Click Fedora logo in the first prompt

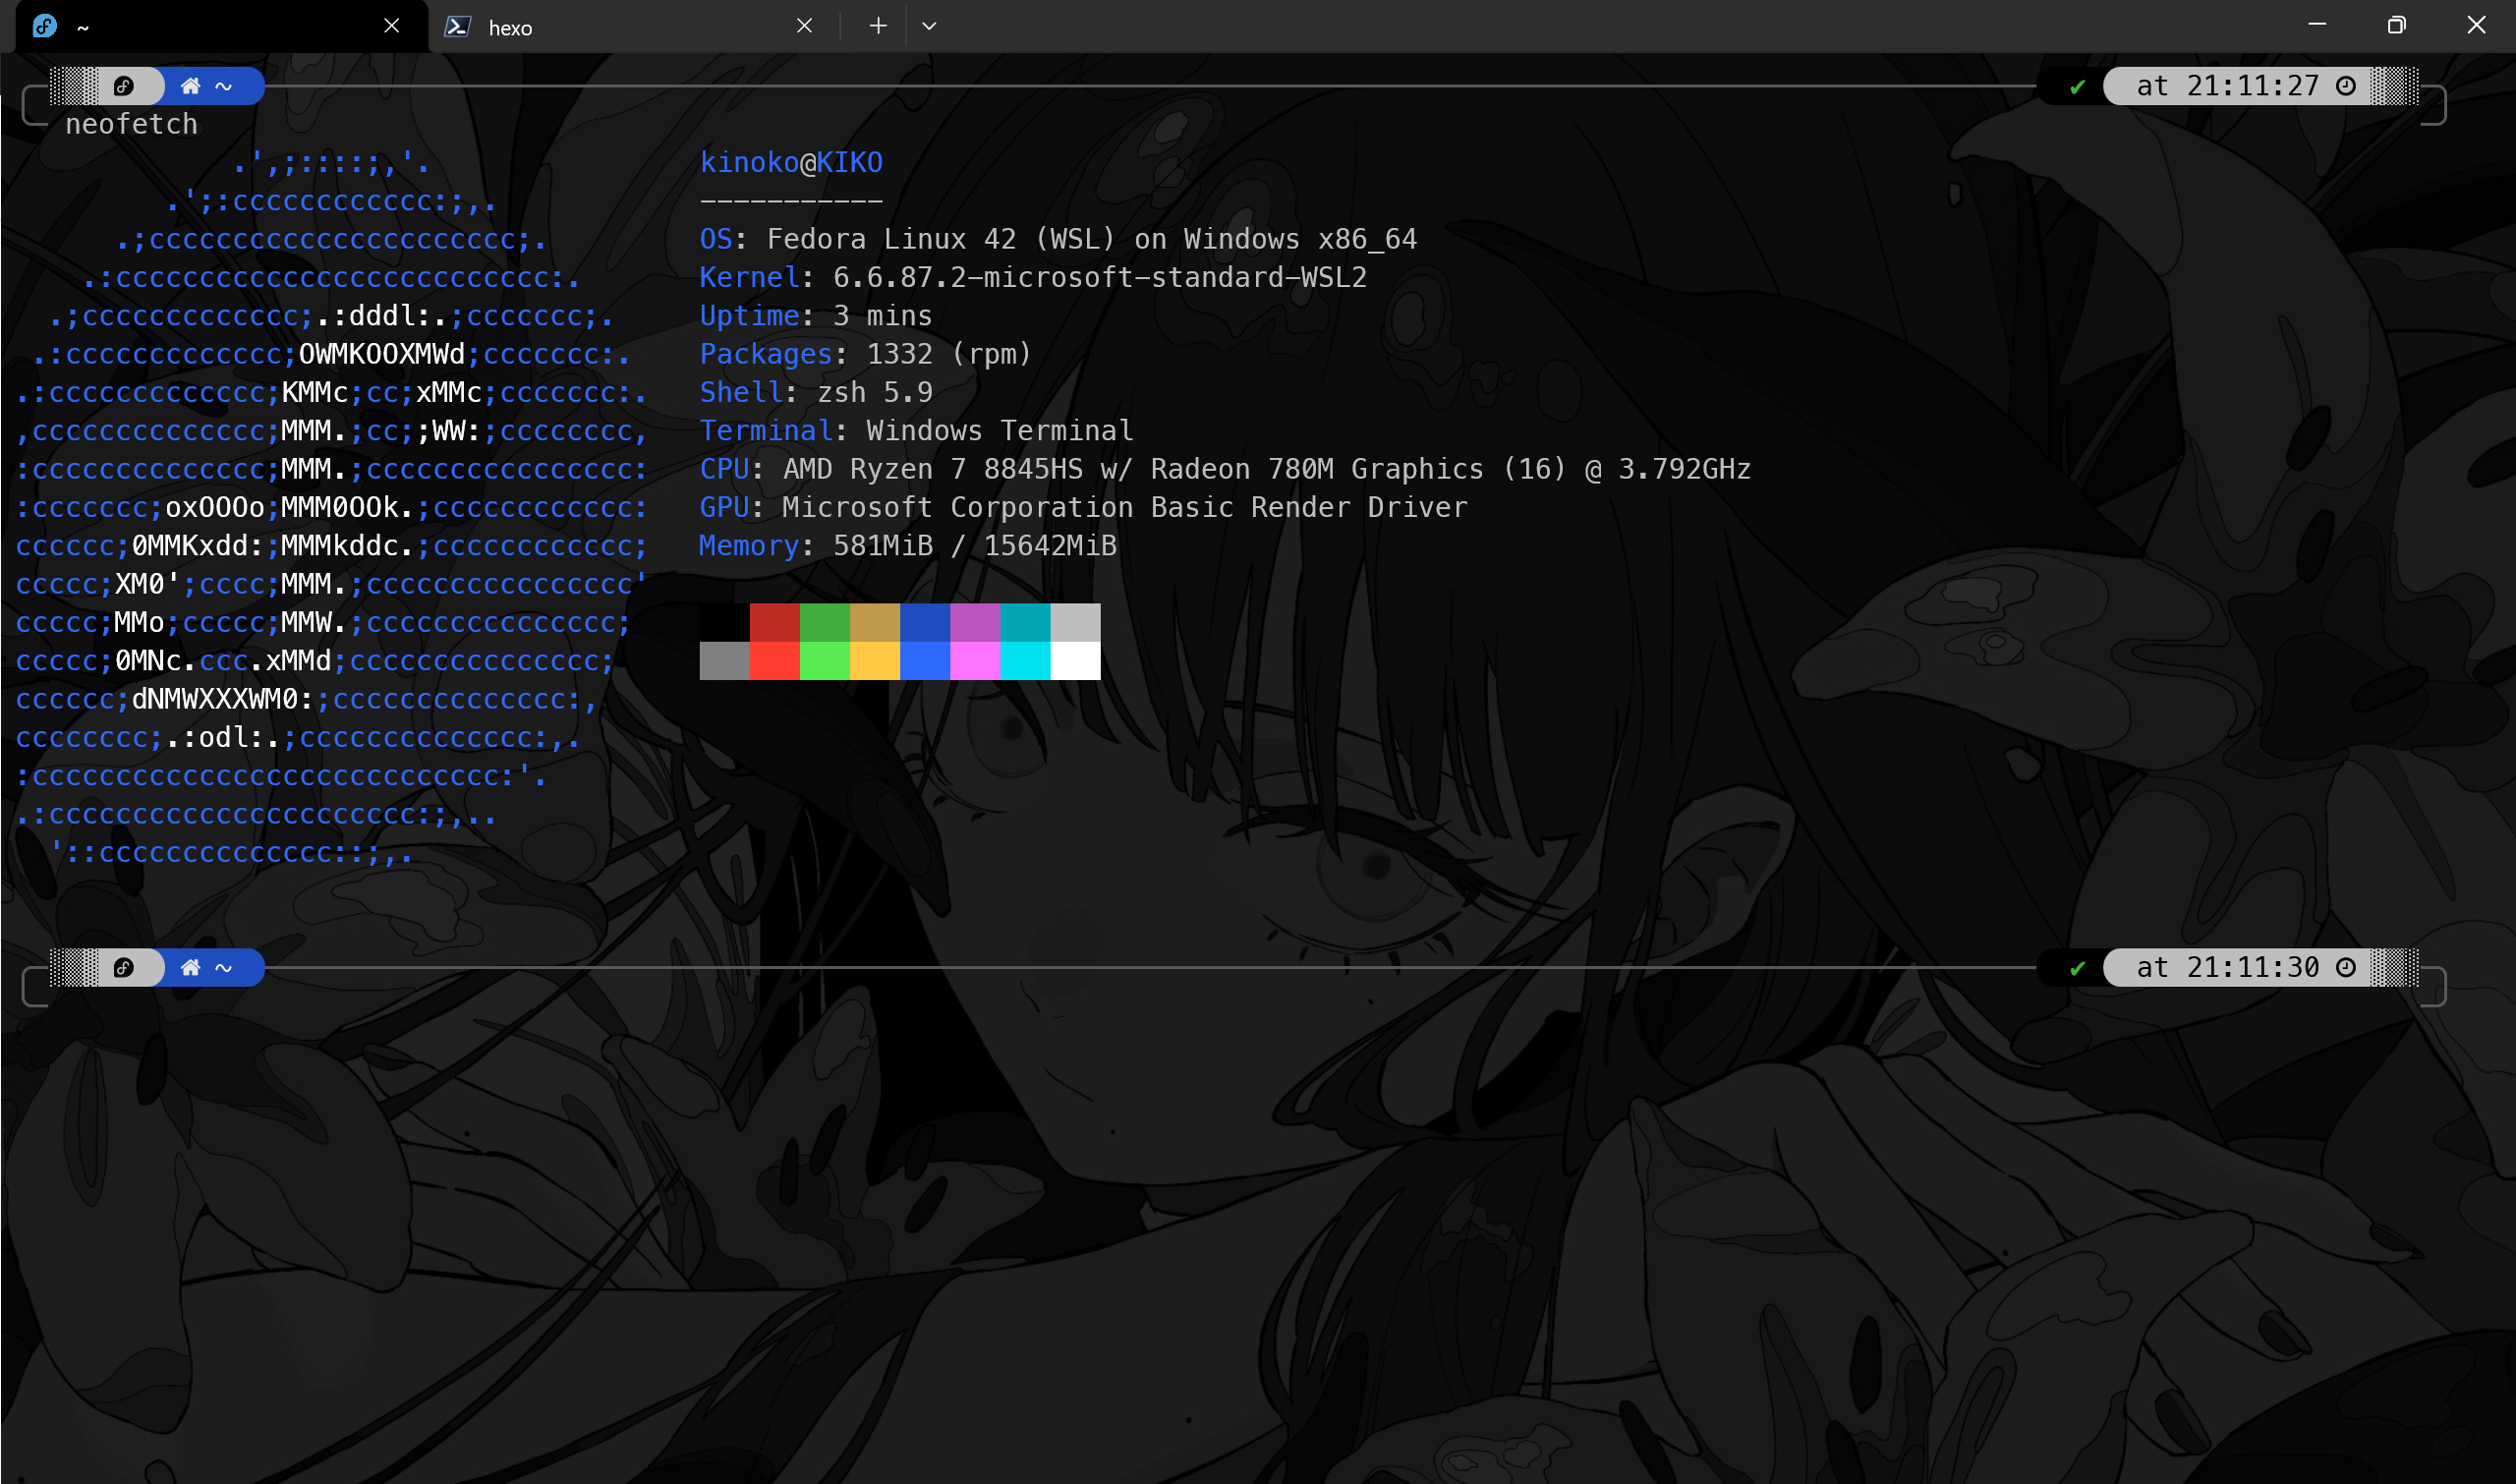point(124,86)
